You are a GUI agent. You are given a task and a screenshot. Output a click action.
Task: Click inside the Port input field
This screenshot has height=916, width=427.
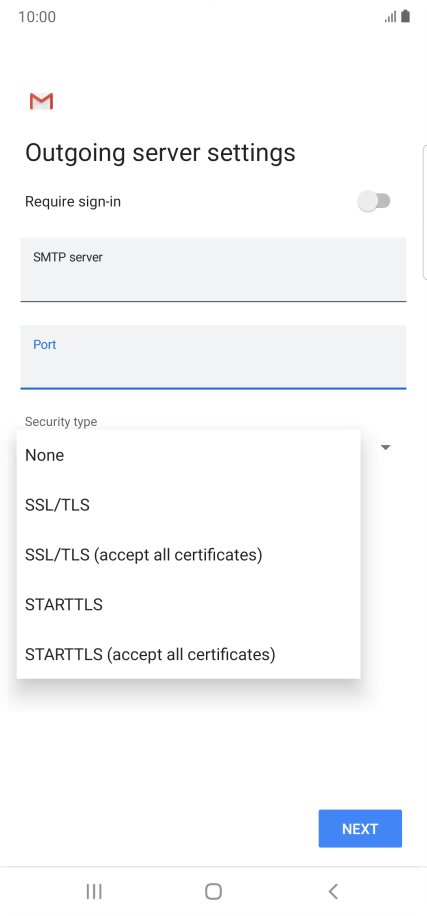coord(213,357)
